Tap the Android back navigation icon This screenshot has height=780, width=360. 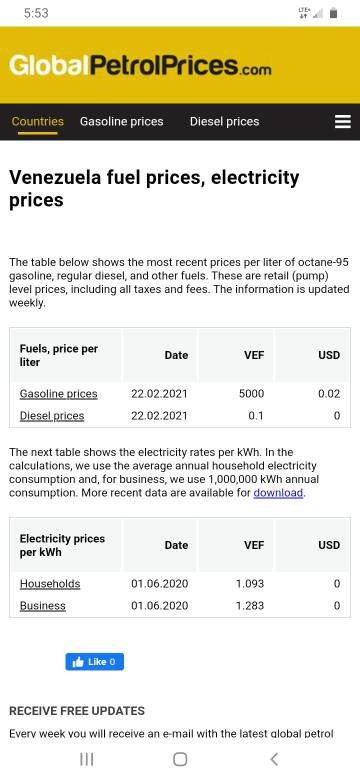point(273,759)
